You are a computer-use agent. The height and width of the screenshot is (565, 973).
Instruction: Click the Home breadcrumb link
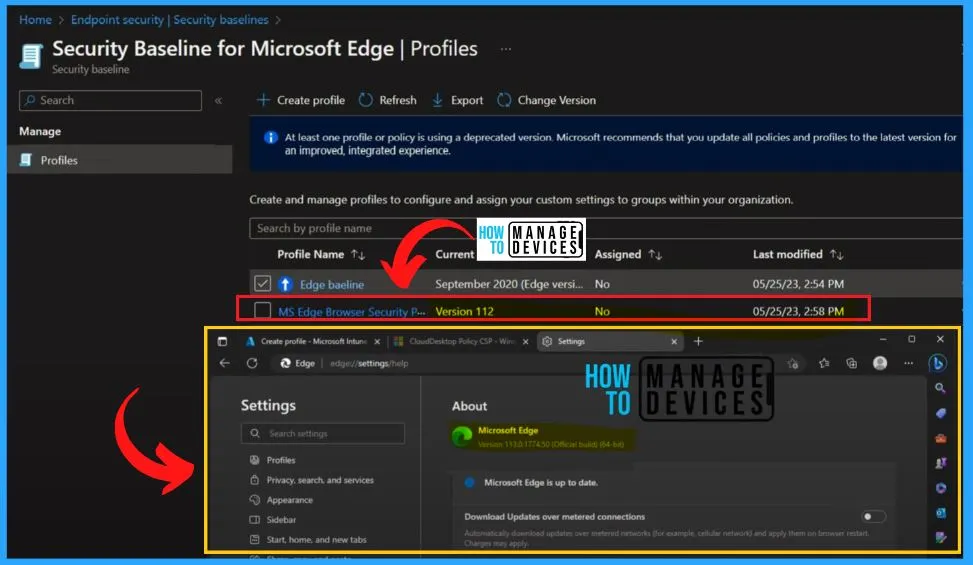[x=35, y=20]
